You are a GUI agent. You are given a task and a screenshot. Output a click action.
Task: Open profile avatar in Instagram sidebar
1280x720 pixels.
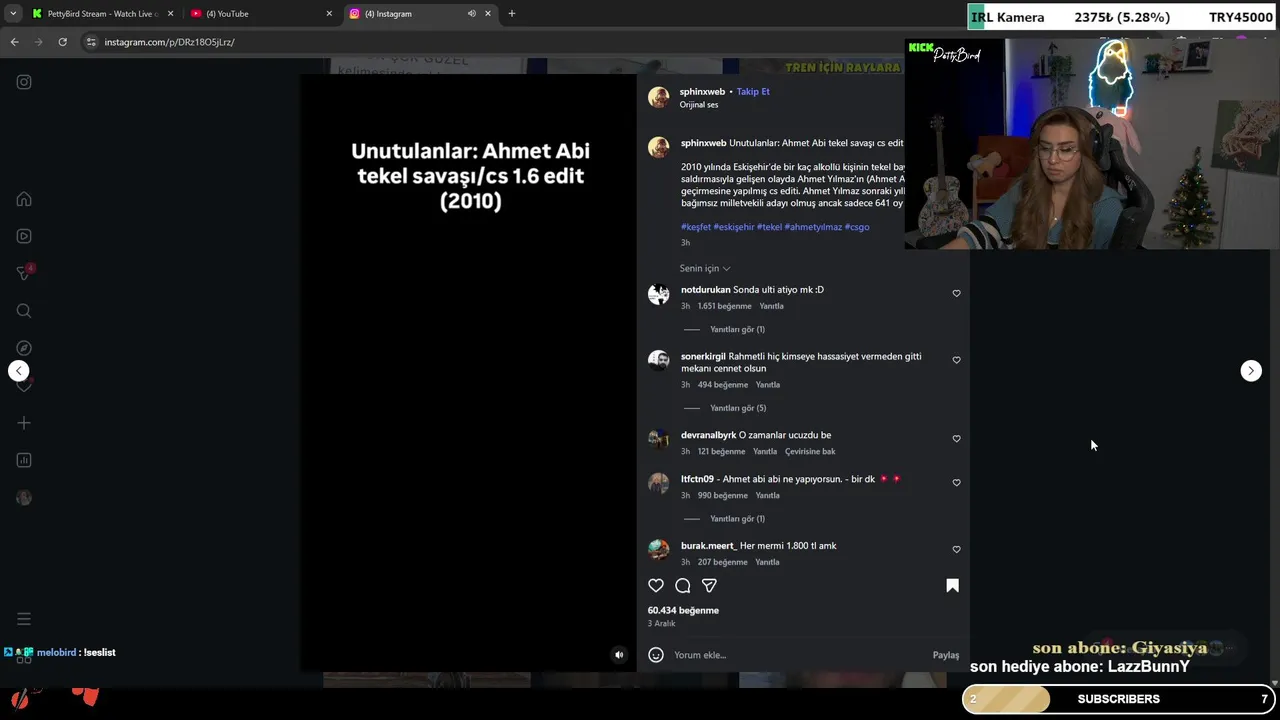click(24, 498)
